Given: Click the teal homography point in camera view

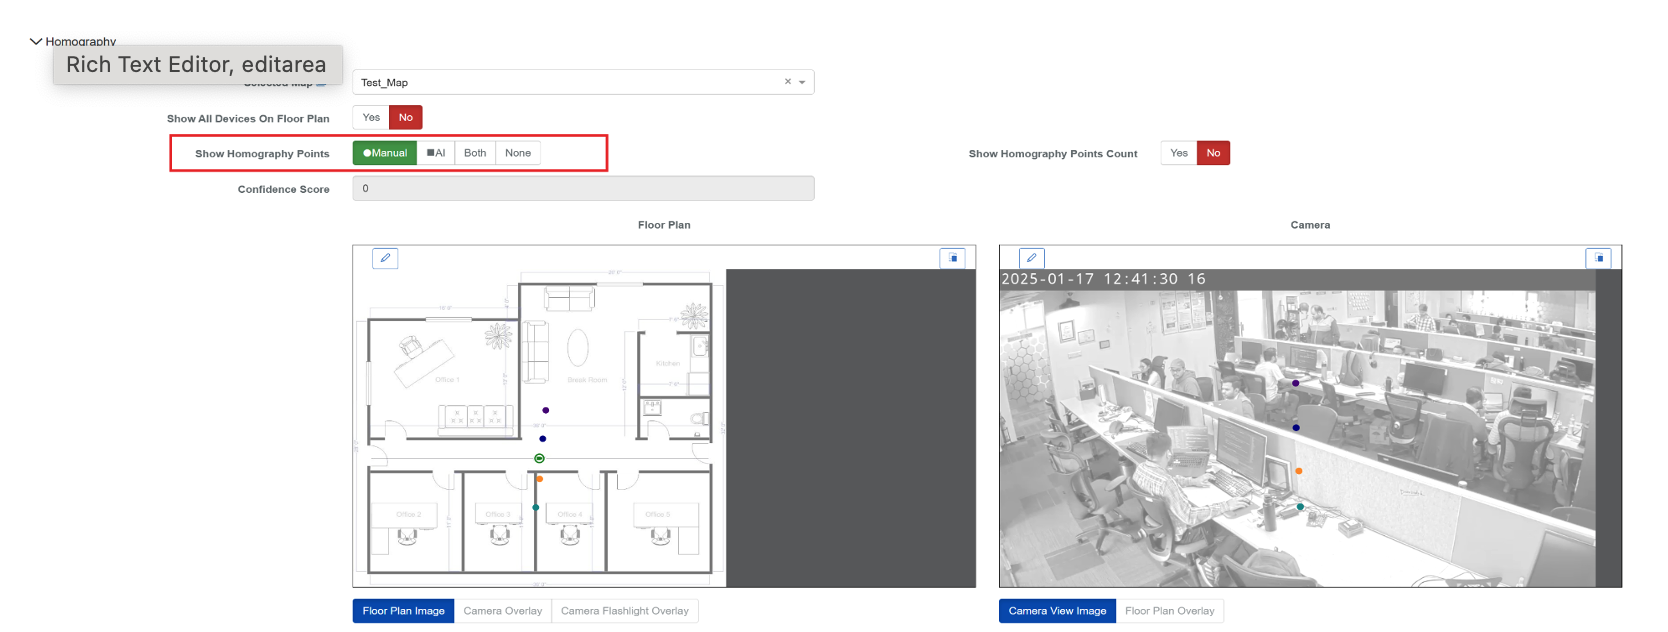Looking at the screenshot, I should point(1300,507).
